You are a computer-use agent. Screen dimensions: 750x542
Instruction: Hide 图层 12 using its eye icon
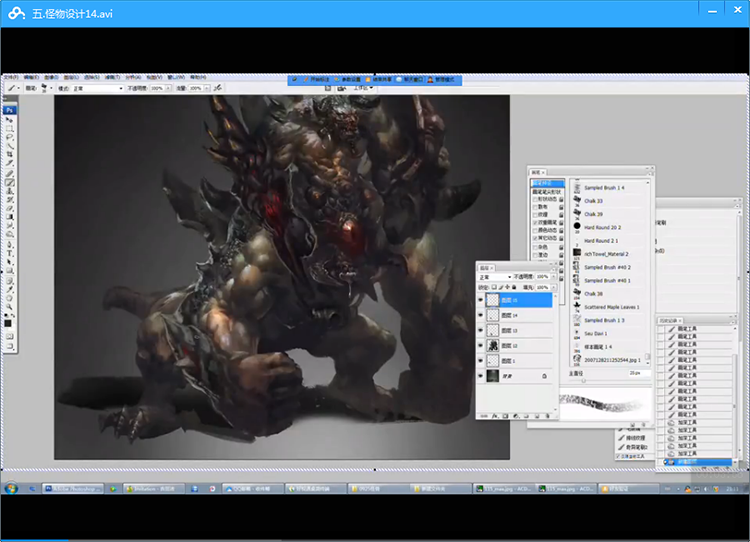(x=481, y=345)
